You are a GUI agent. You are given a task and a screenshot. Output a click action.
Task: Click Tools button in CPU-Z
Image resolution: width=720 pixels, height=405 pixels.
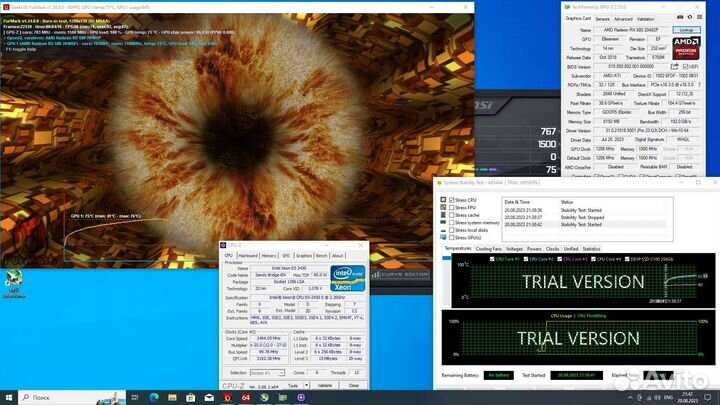292,386
